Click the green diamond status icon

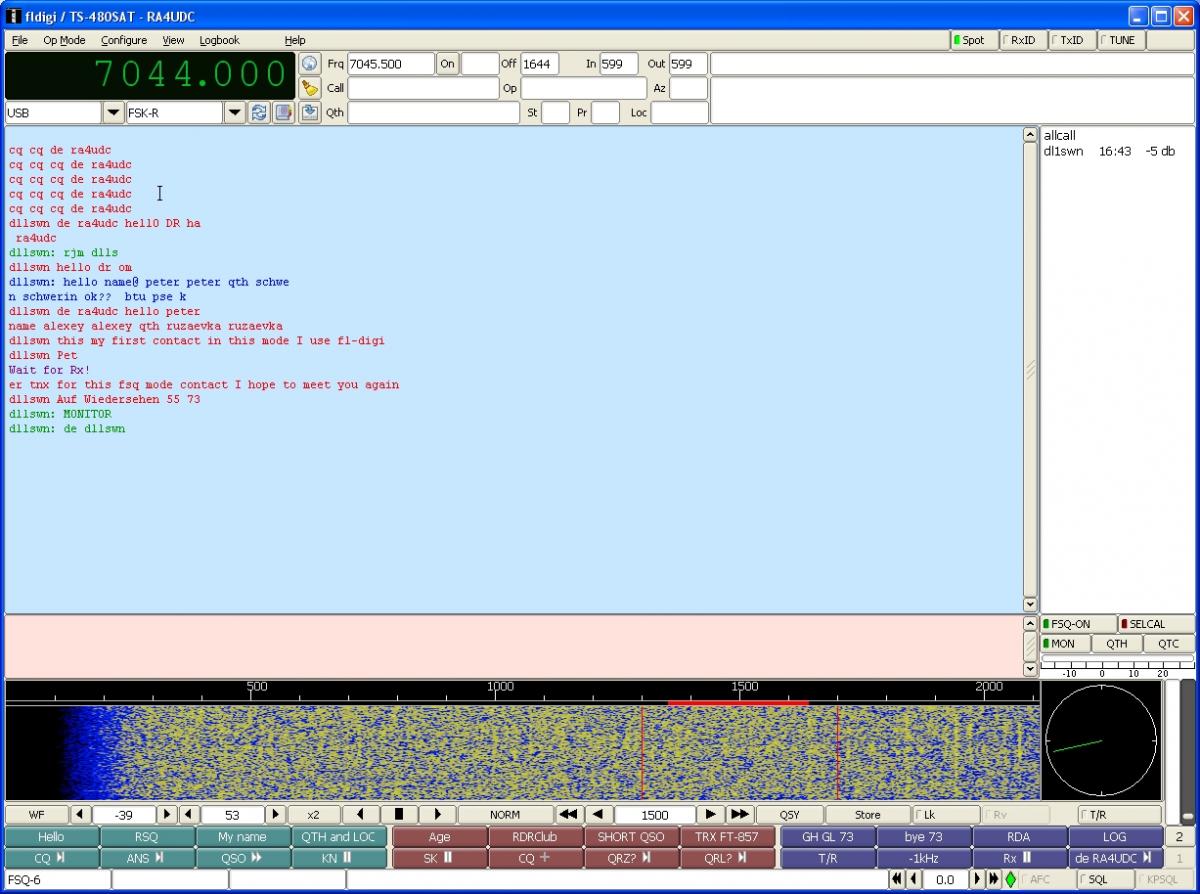click(1010, 880)
